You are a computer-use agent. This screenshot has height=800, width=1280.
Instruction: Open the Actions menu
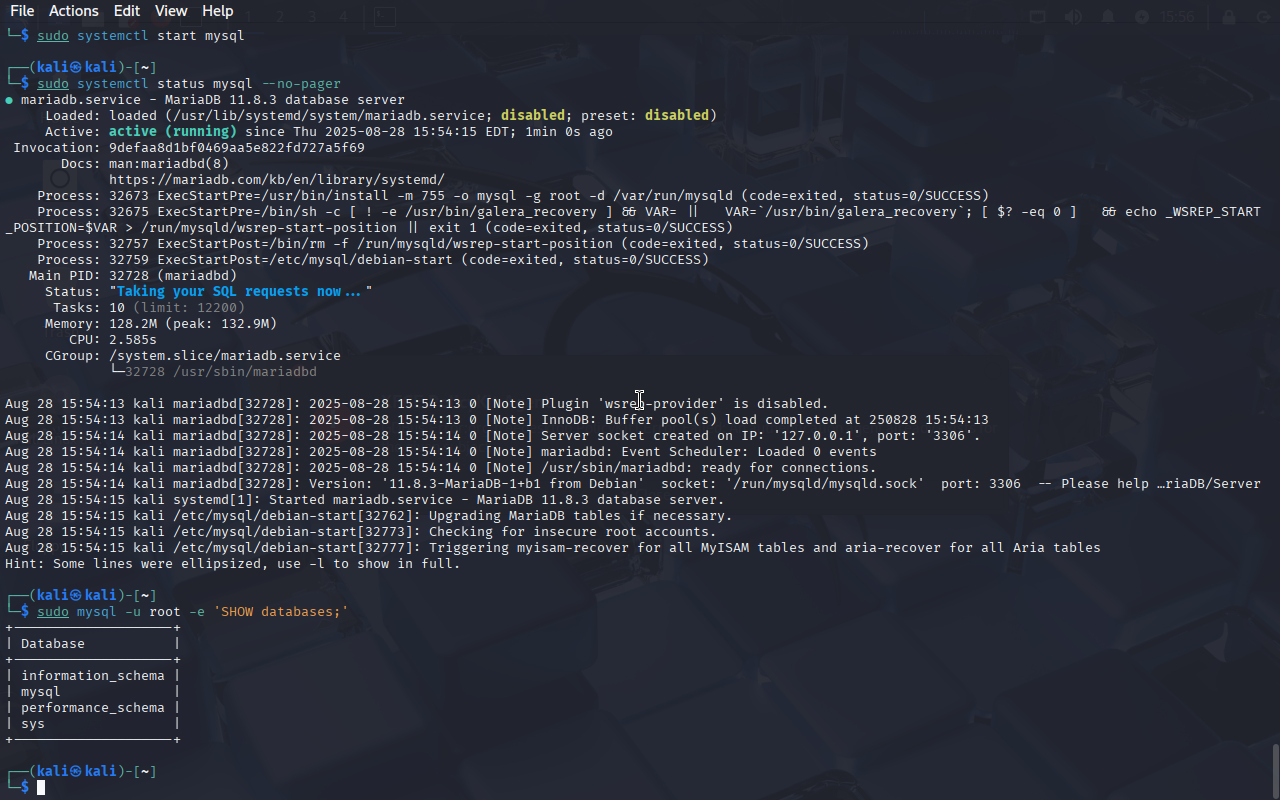click(x=74, y=11)
